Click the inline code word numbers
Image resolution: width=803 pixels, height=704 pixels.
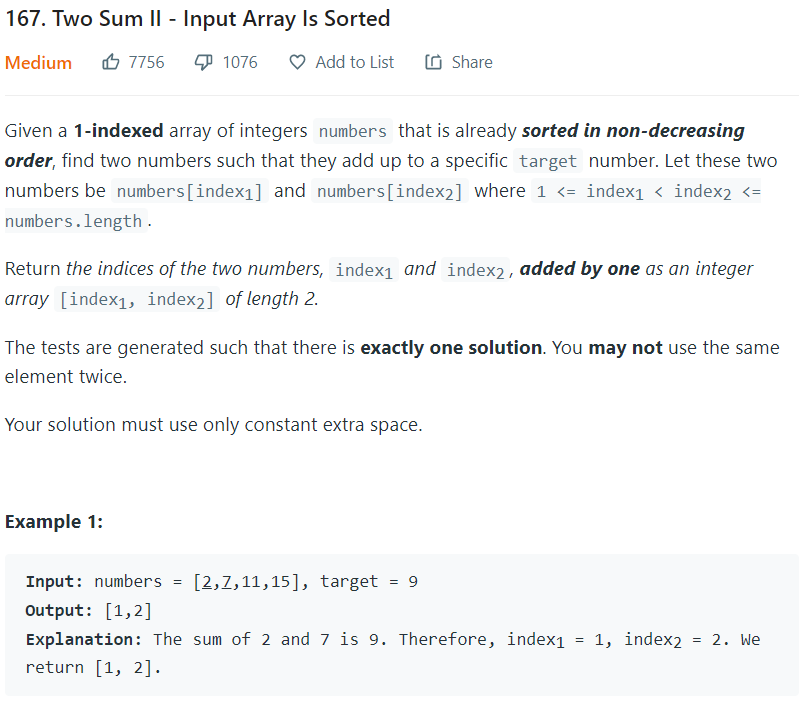(x=353, y=132)
